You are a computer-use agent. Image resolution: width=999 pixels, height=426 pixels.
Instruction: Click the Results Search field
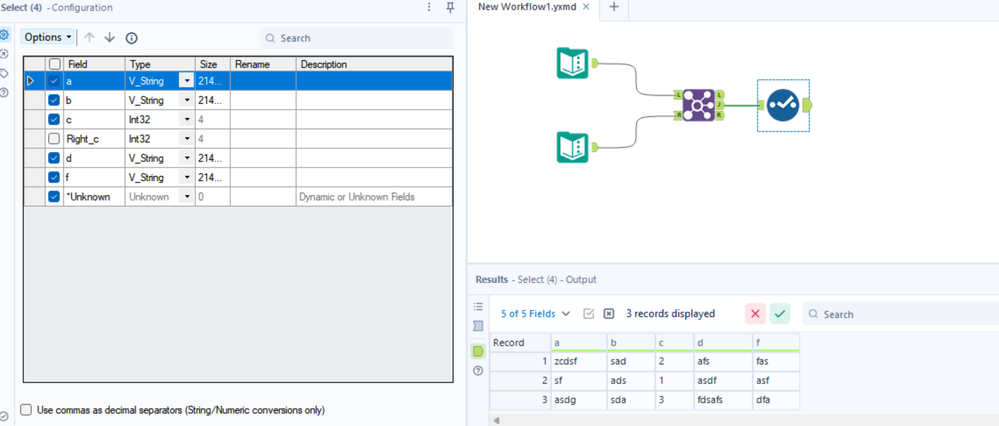[x=900, y=314]
